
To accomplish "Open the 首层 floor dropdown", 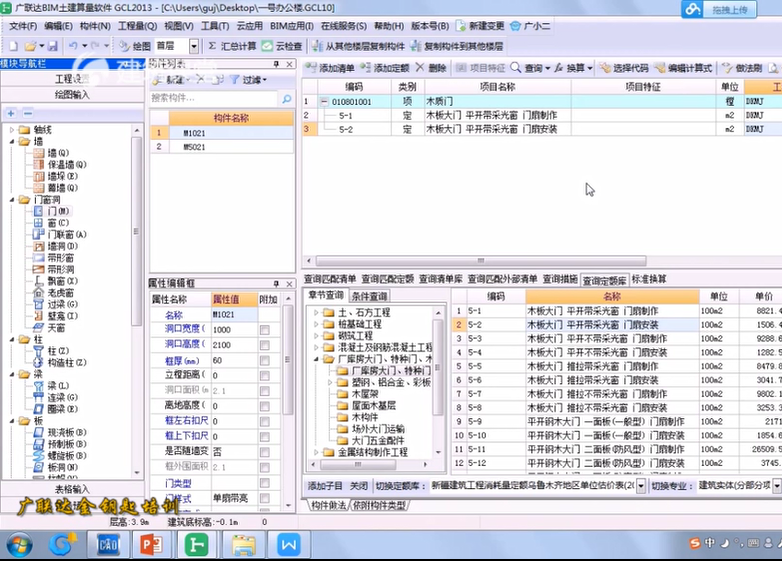I will [194, 46].
